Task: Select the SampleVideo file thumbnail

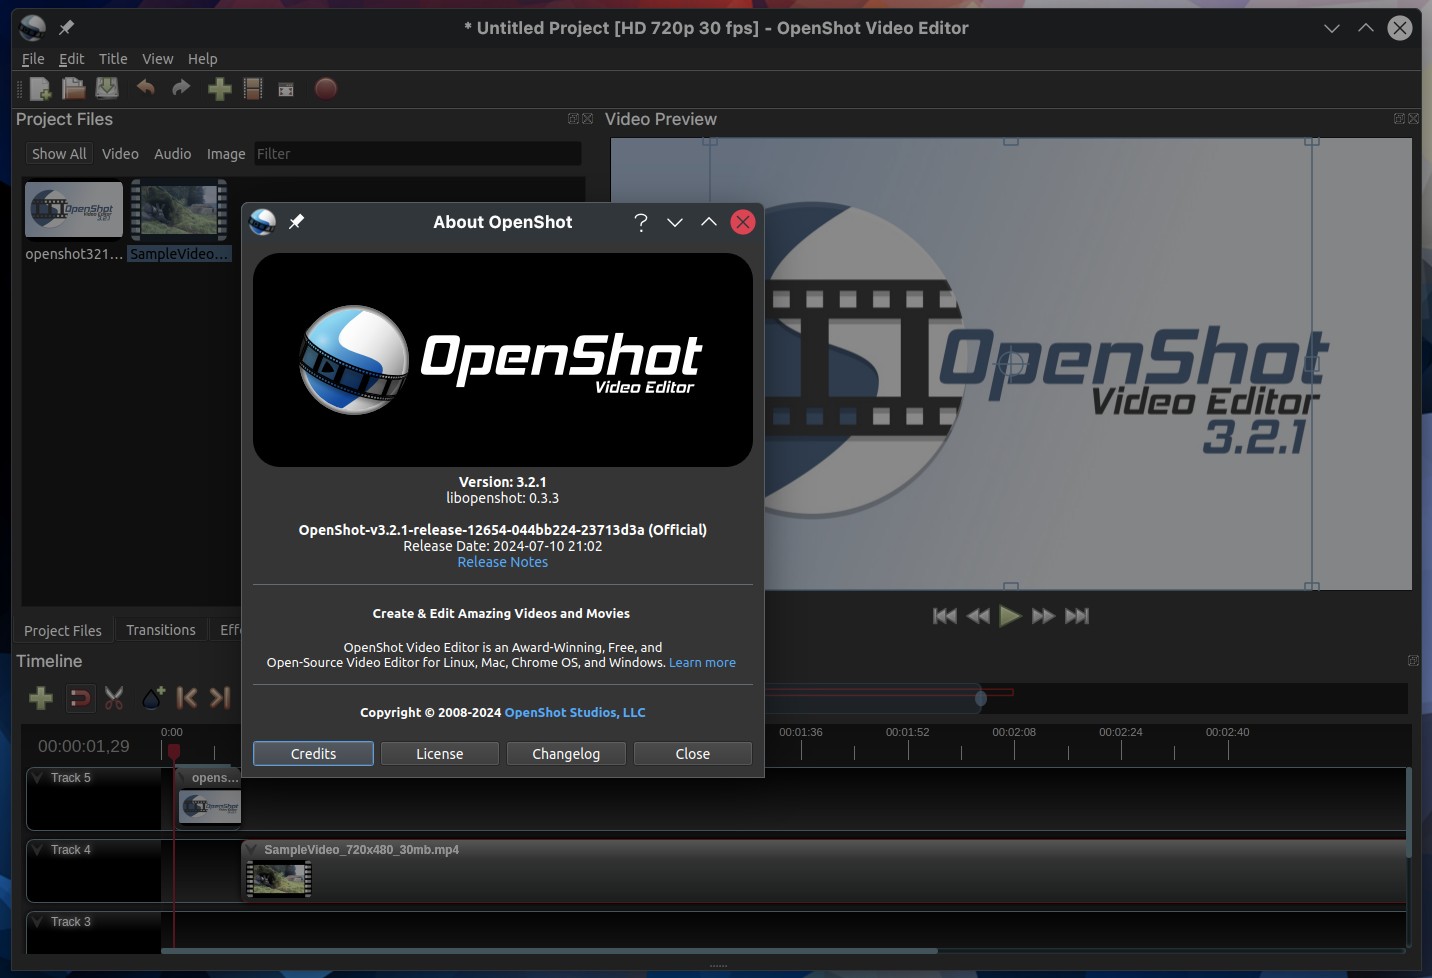Action: coord(180,209)
